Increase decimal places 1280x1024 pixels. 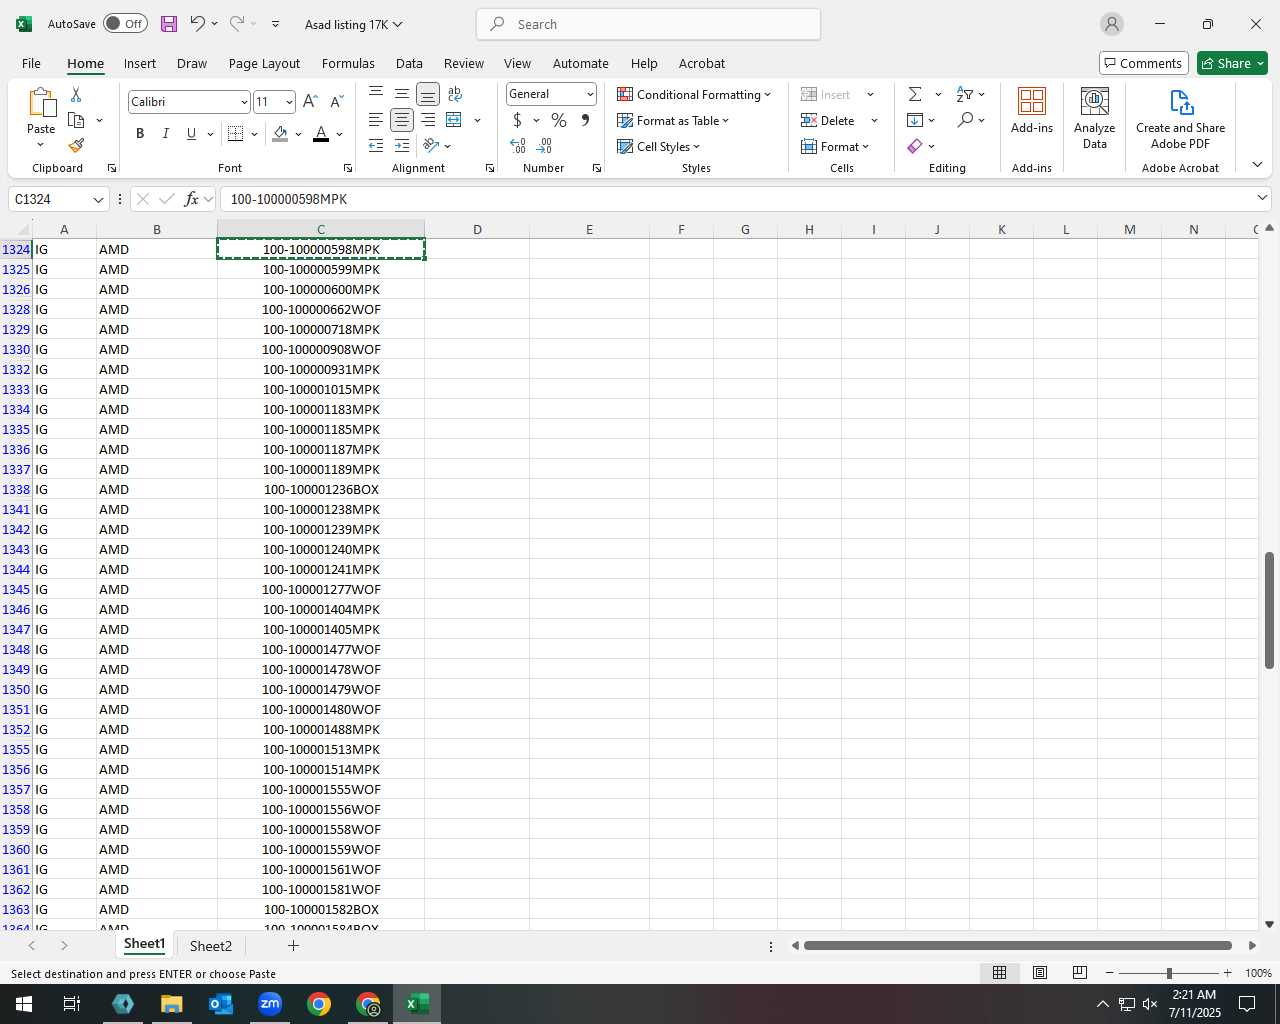(x=518, y=146)
